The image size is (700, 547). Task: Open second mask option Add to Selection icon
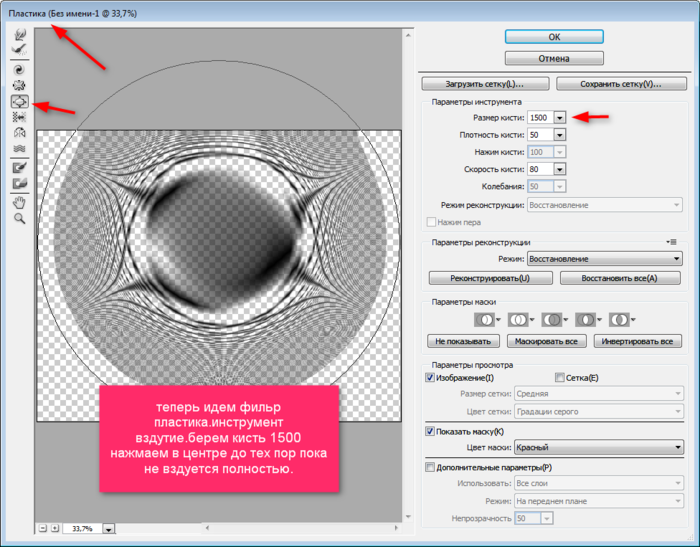[x=521, y=320]
